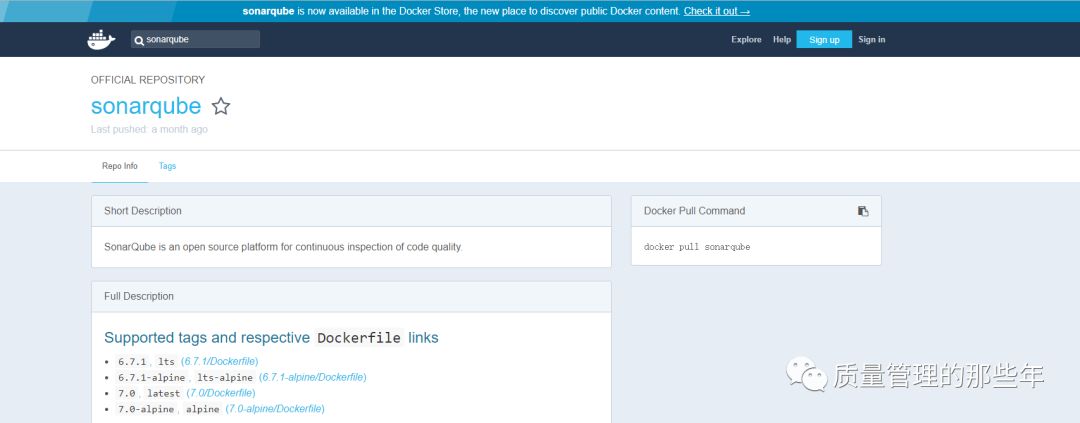The image size is (1080, 423).
Task: Click the 'OFFICIAL REPOSITORY' label
Action: pos(148,80)
